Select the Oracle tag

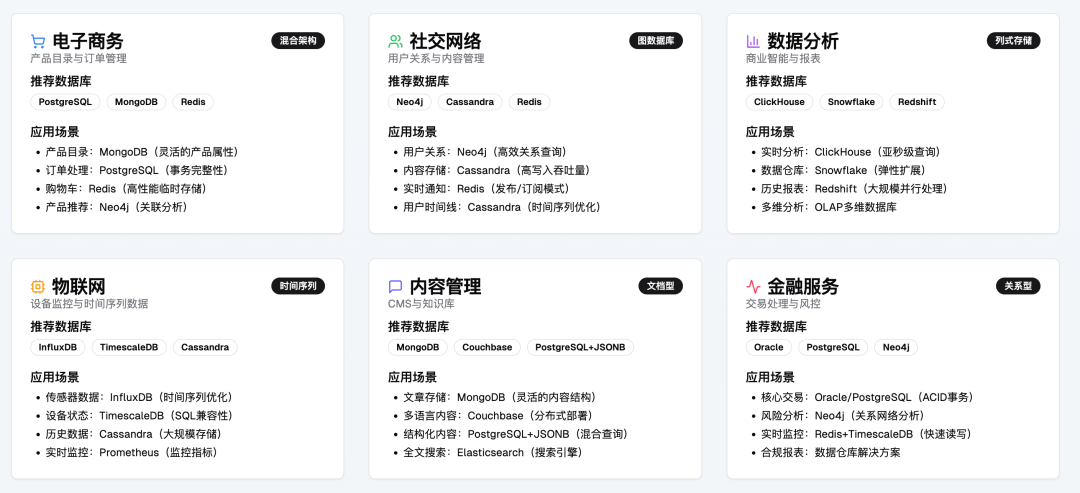pyautogui.click(x=769, y=347)
